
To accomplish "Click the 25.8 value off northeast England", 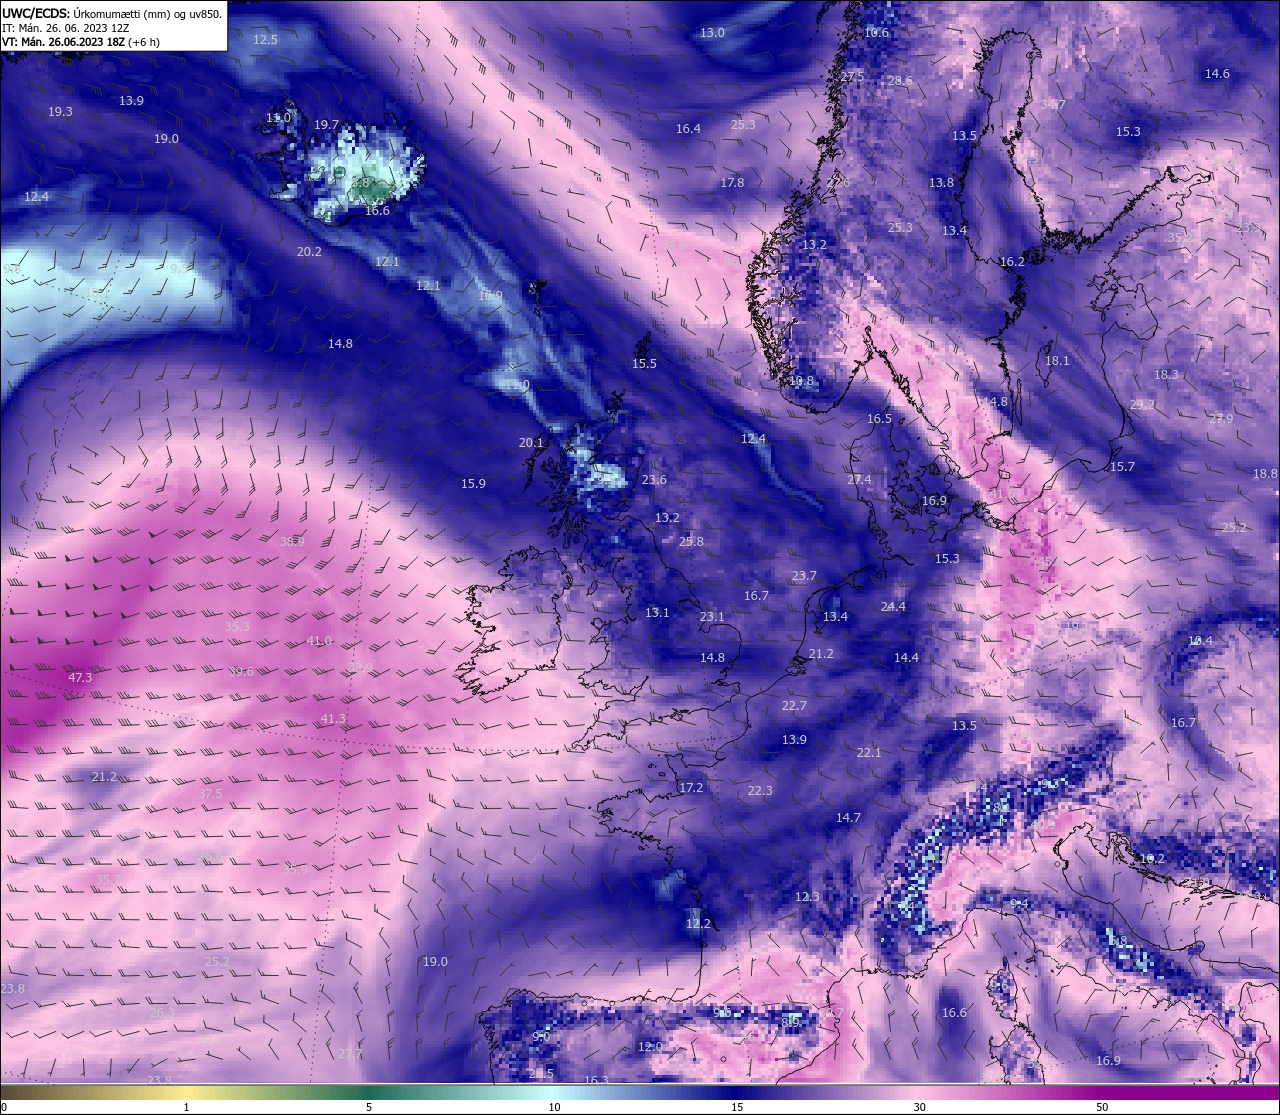I will point(691,542).
